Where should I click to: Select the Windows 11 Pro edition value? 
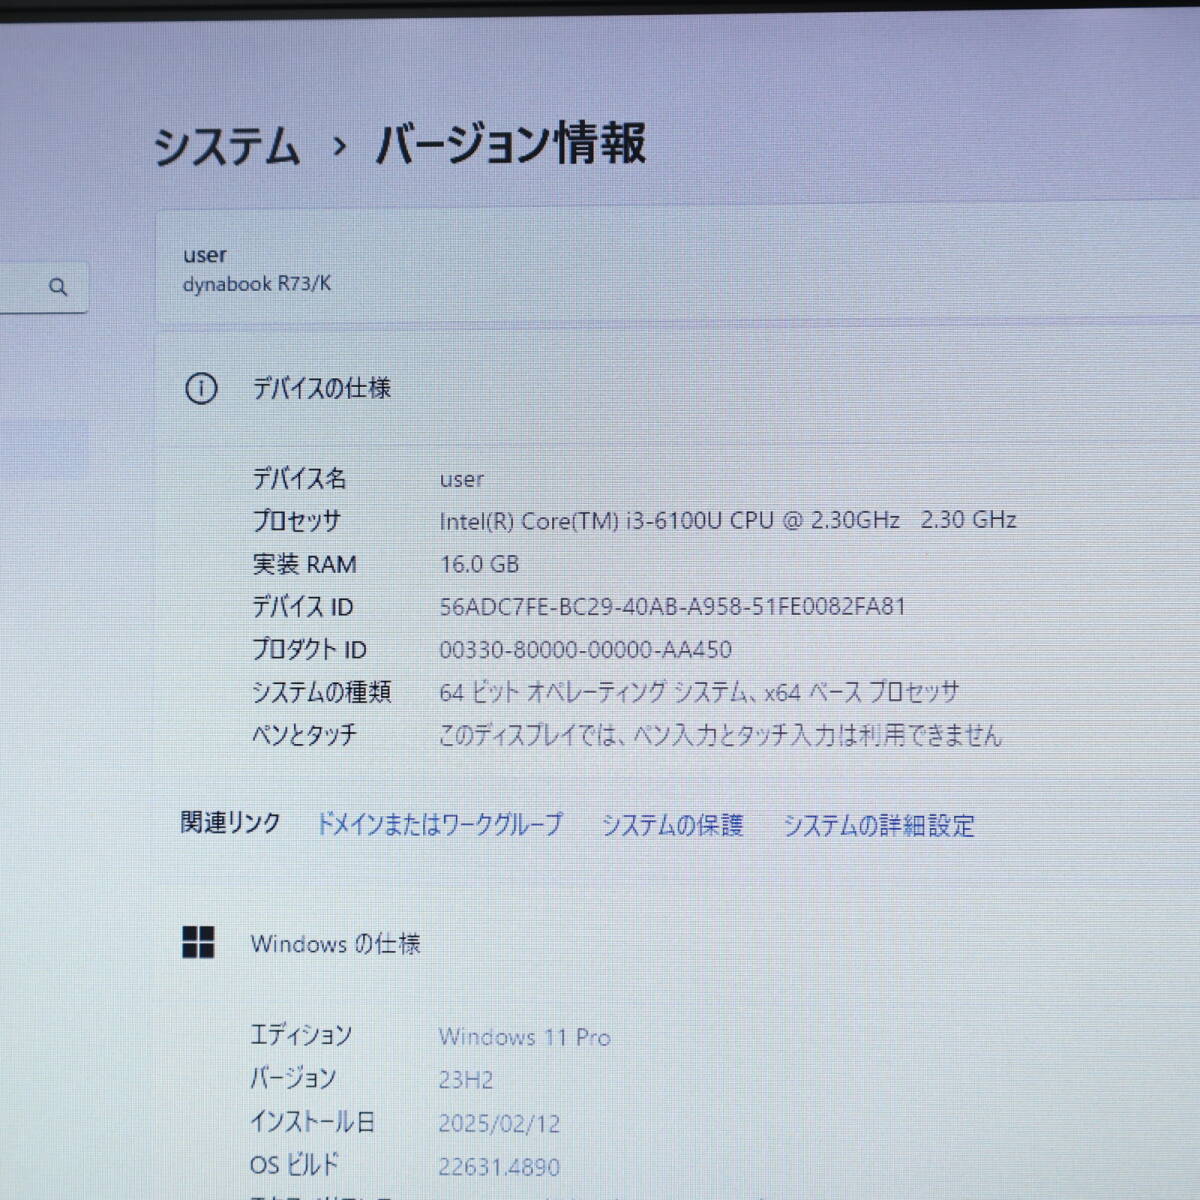click(x=525, y=1037)
